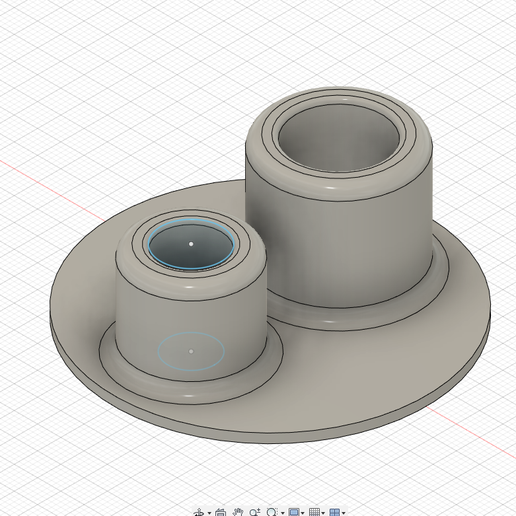Select the Zoom Window fit tool

click(x=272, y=513)
